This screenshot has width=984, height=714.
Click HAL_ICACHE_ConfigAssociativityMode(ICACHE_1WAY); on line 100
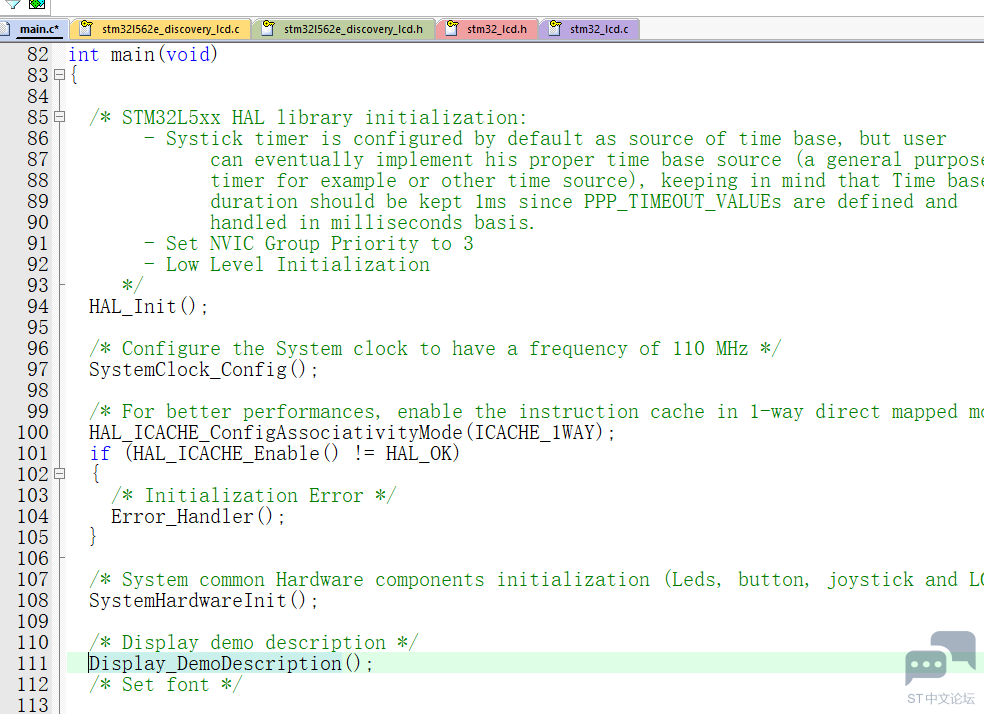(352, 432)
